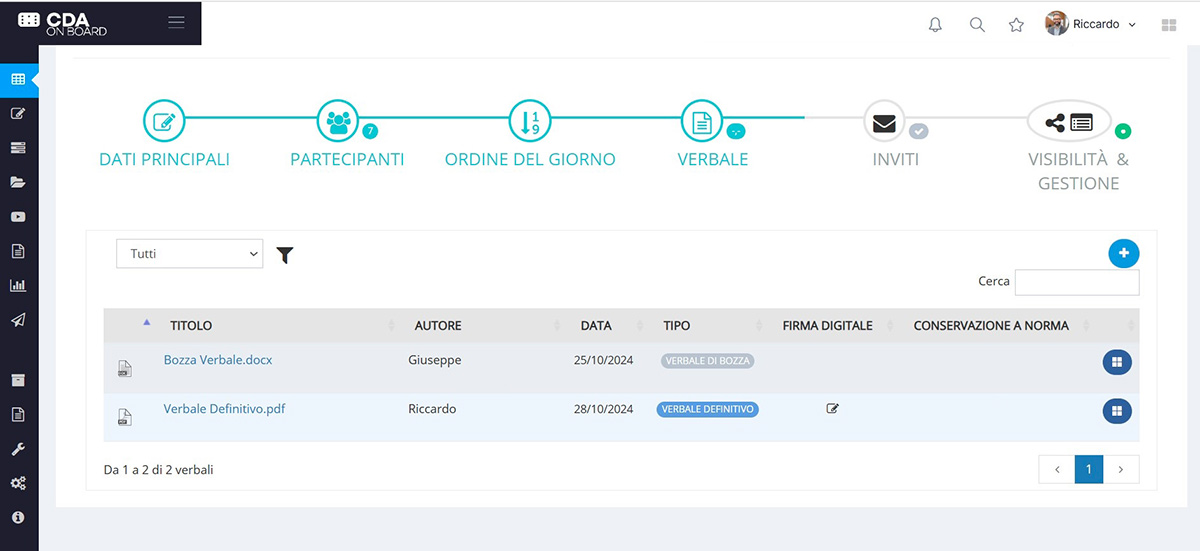1200x551 pixels.
Task: Open the edit pencil icon in sidebar
Action: pyautogui.click(x=18, y=113)
